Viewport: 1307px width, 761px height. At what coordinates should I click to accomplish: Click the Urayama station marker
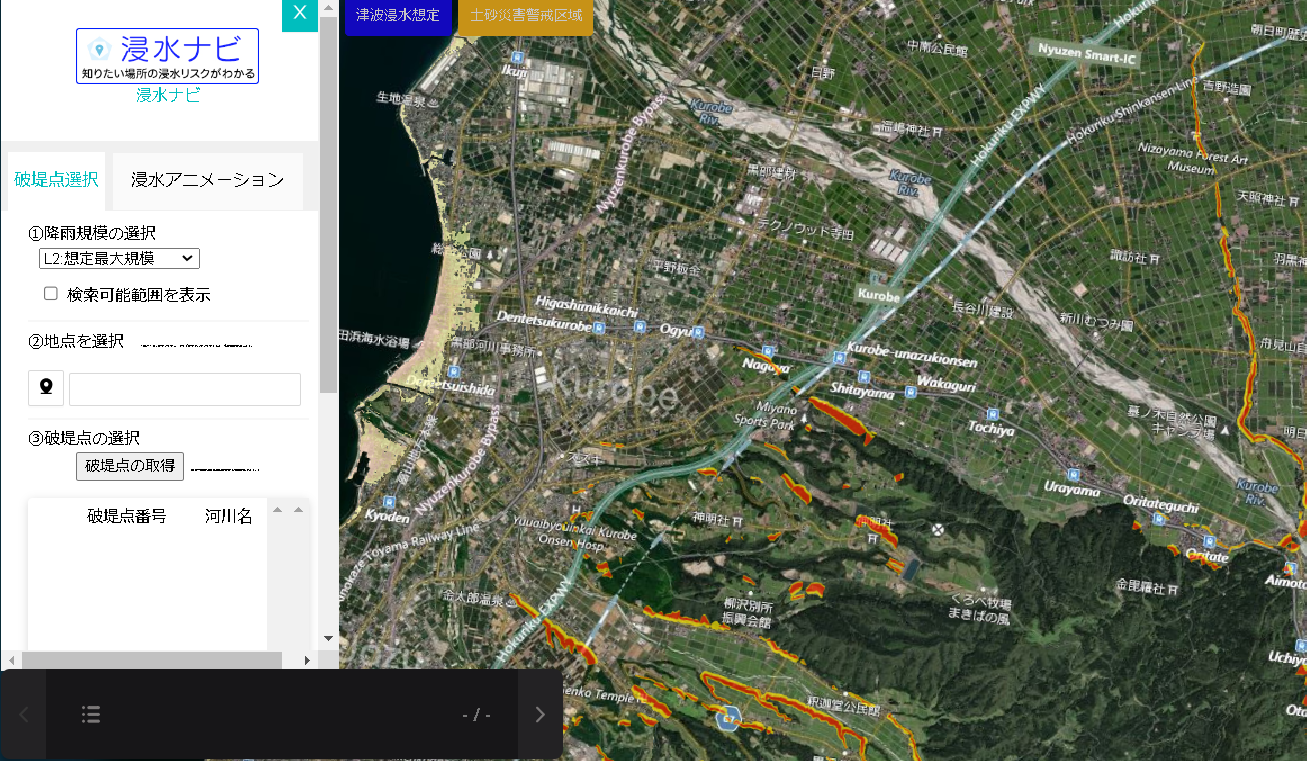(1072, 475)
